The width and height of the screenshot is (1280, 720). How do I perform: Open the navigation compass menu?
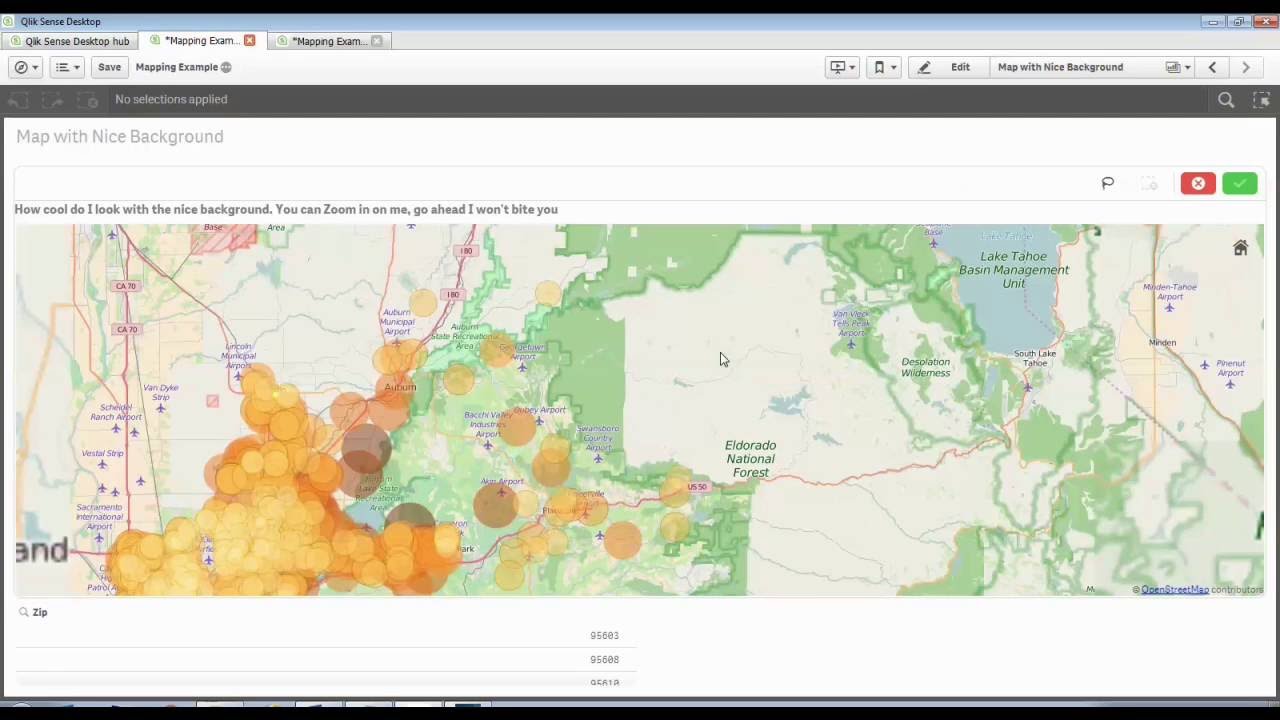point(25,67)
